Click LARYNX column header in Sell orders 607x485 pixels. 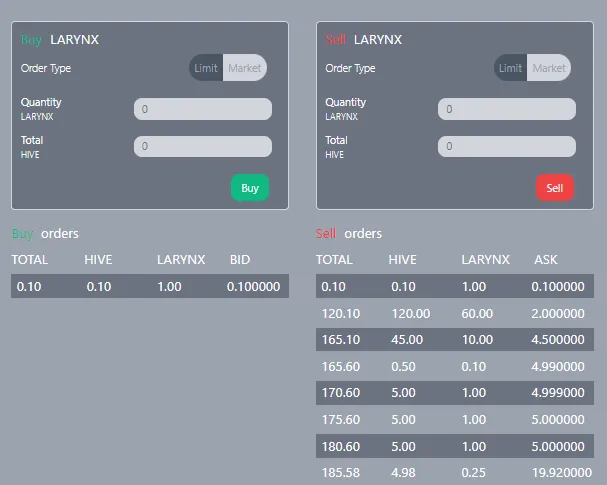coord(485,259)
